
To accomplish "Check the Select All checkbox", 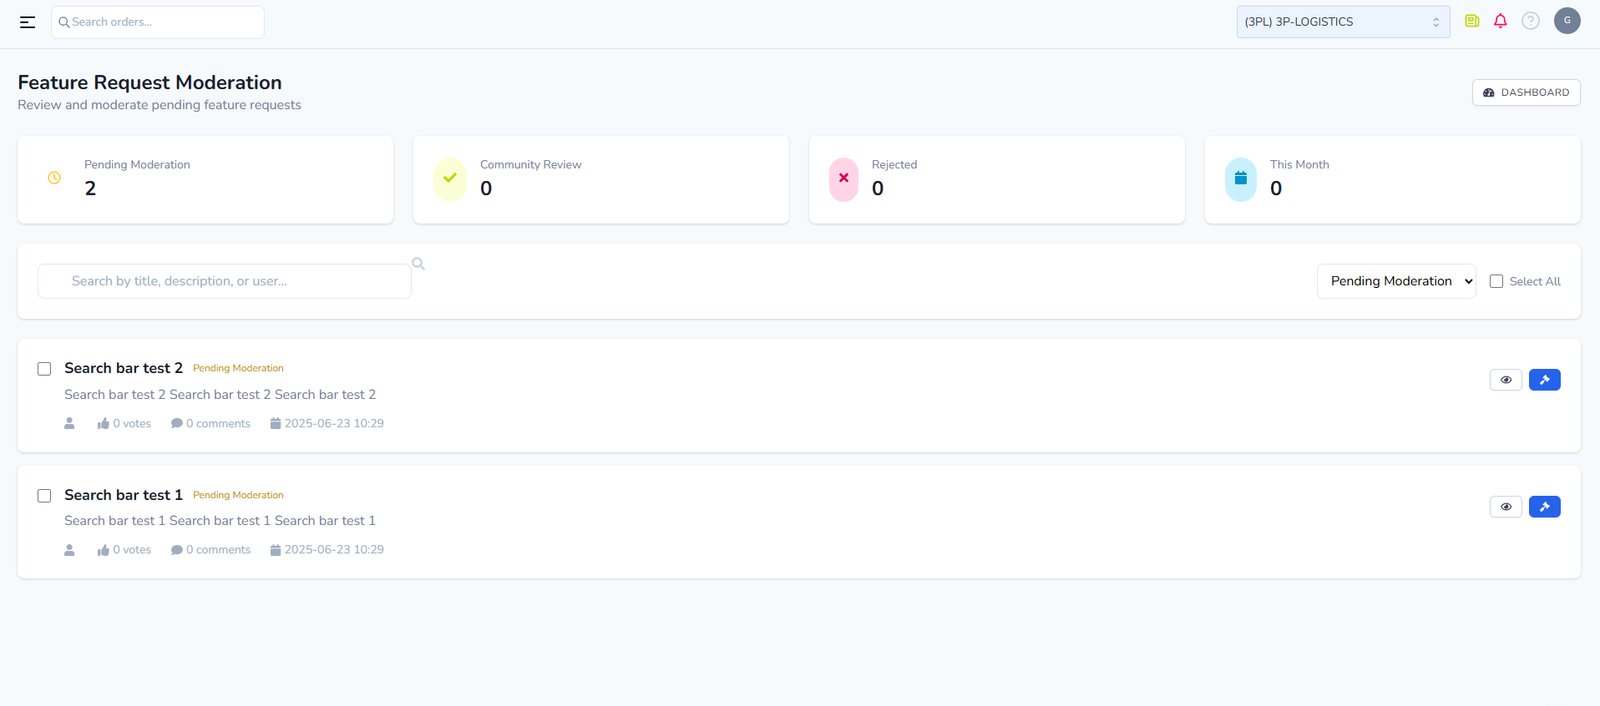I will point(1496,282).
